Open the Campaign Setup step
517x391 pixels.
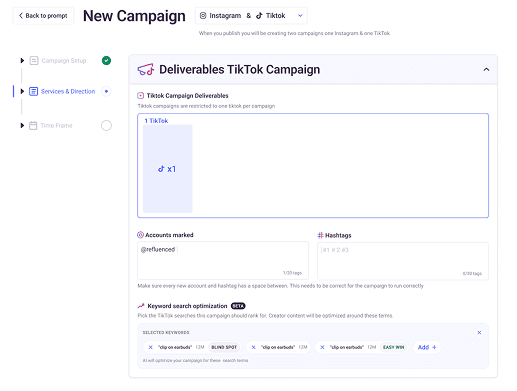coord(64,61)
